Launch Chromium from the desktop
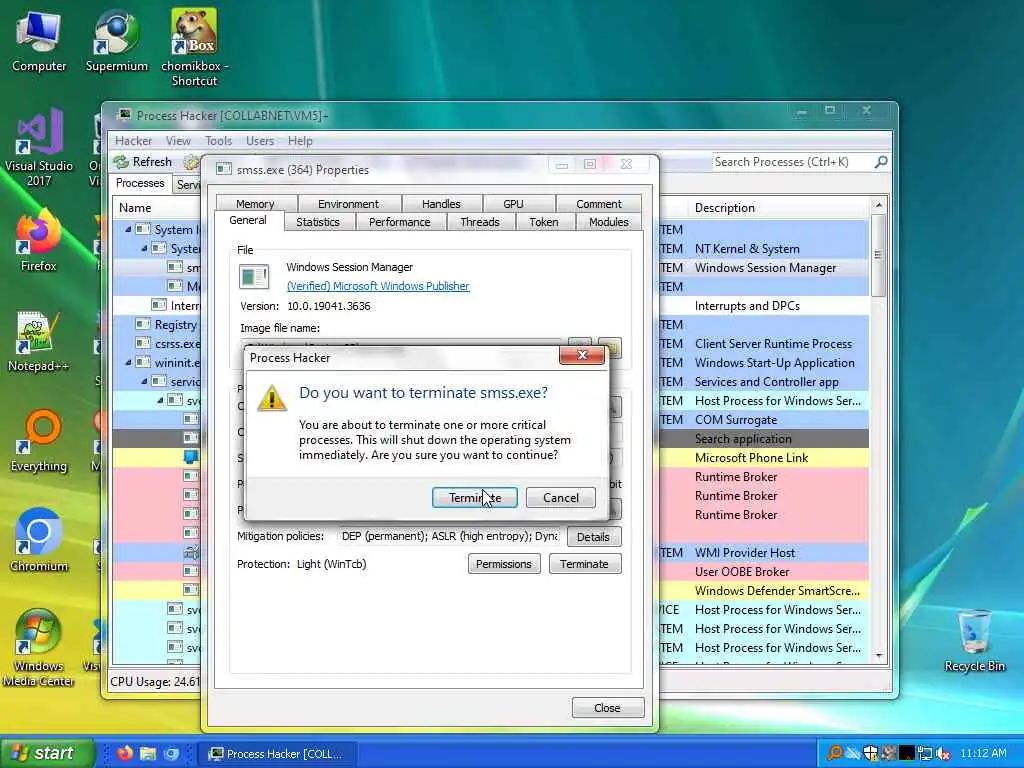Screen dimensions: 1024x768 click(39, 541)
